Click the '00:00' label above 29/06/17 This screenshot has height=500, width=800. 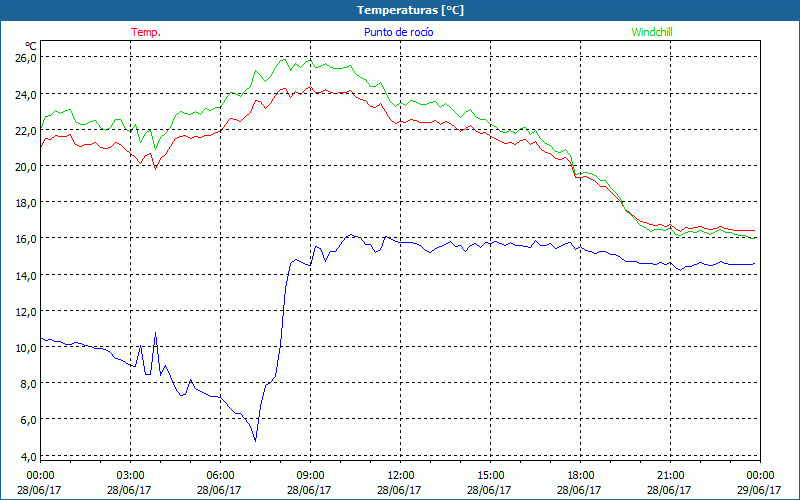click(760, 476)
